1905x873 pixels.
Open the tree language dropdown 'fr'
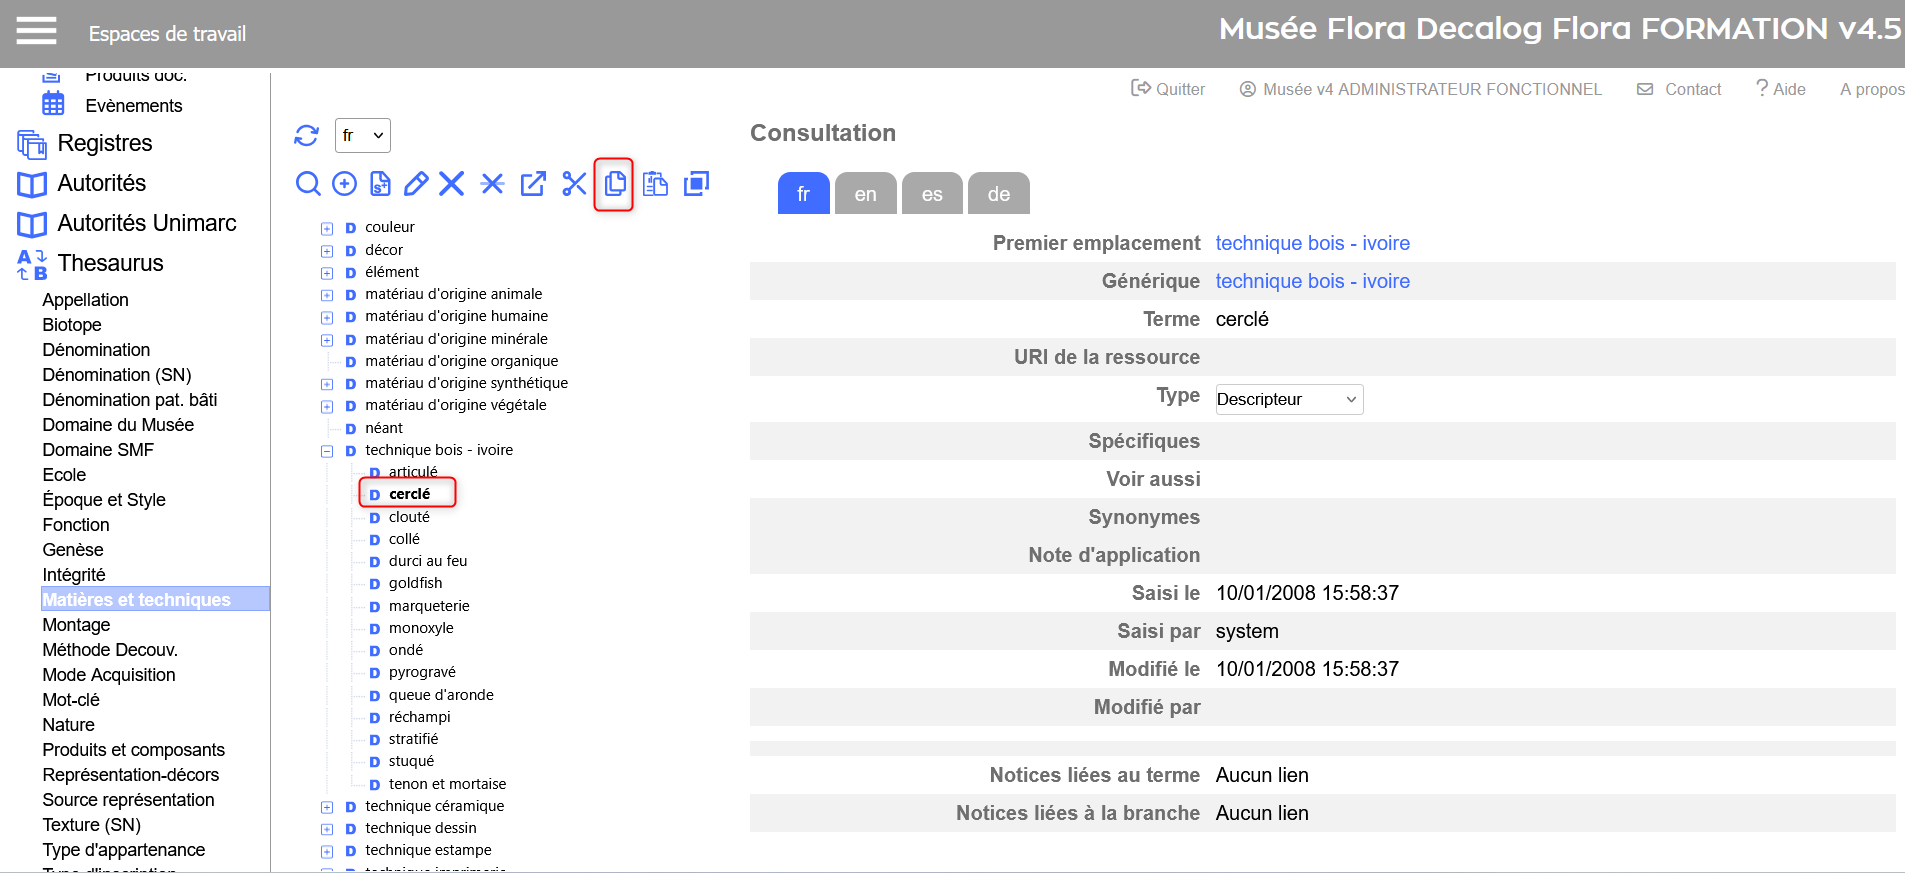[x=362, y=135]
